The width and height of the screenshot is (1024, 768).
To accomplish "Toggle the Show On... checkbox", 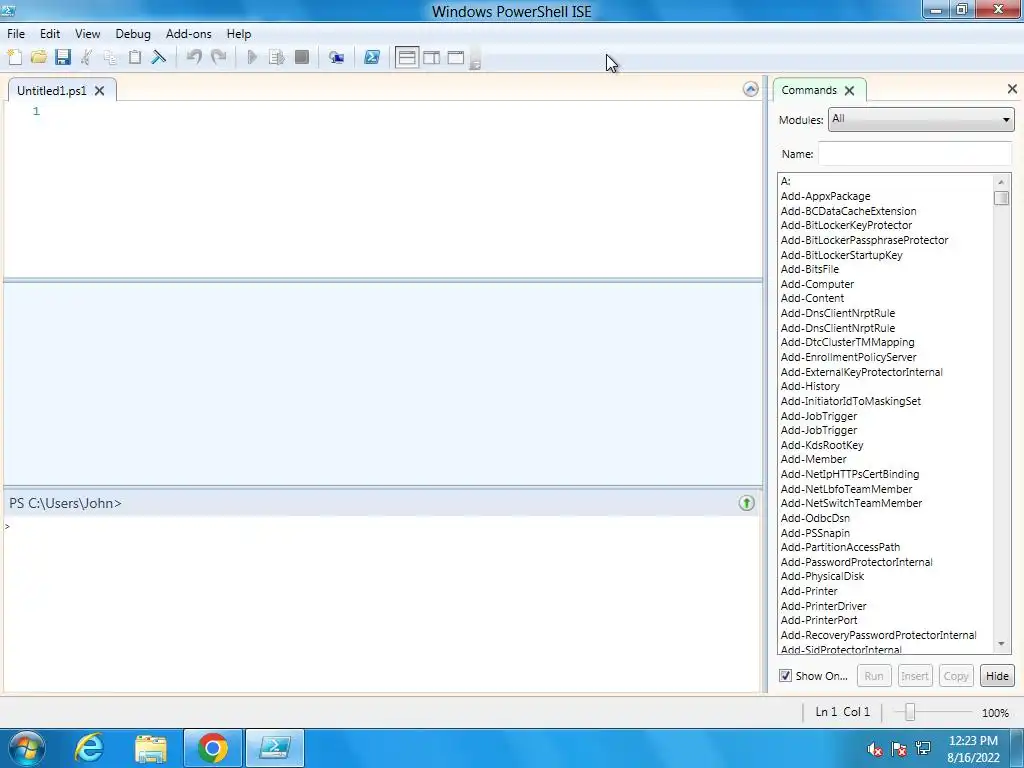I will click(785, 676).
